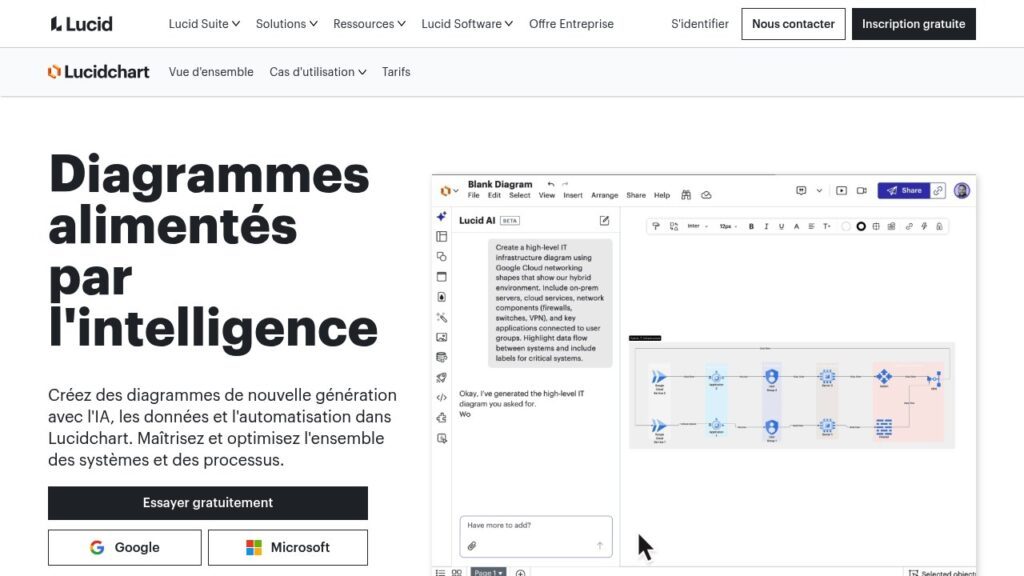The image size is (1024, 576).
Task: Click the generated infrastructure diagram on canvas
Action: click(792, 395)
